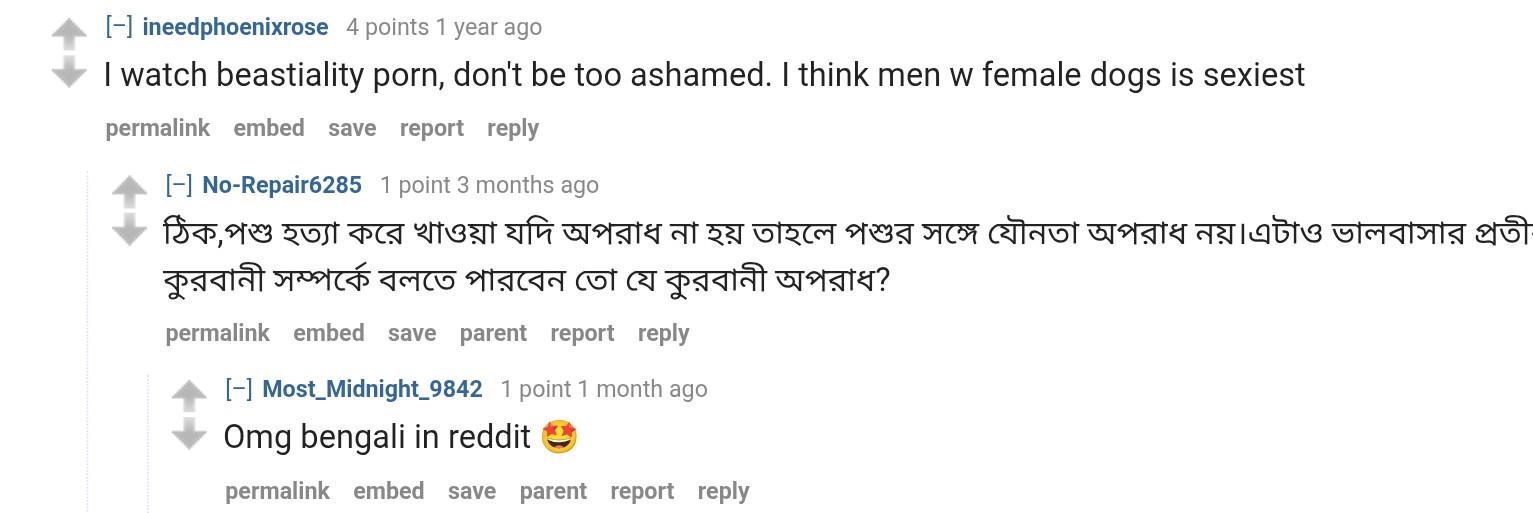The height and width of the screenshot is (513, 1533).
Task: Open ineedphoenixrose's user profile
Action: [235, 27]
